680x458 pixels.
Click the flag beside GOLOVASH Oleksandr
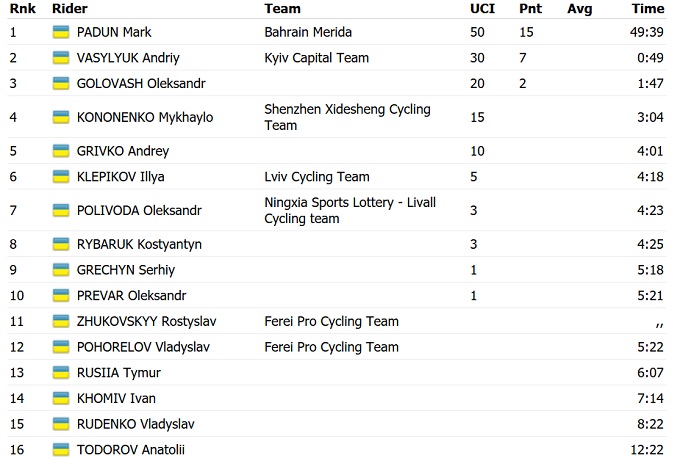point(60,84)
